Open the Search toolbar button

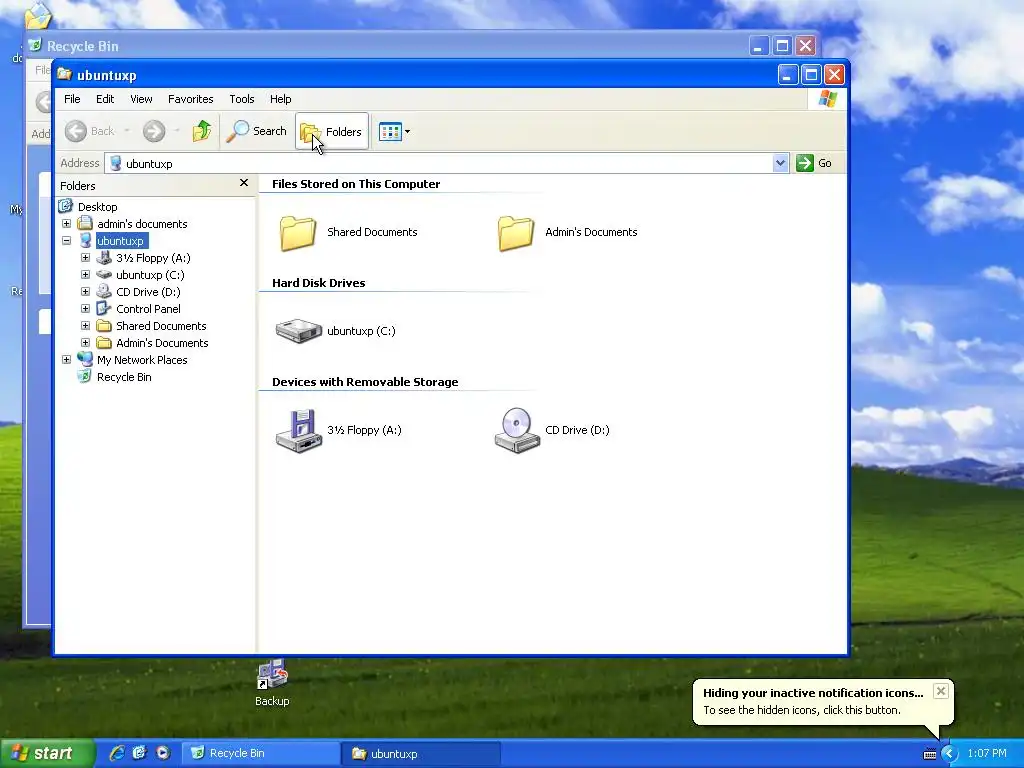[x=257, y=131]
